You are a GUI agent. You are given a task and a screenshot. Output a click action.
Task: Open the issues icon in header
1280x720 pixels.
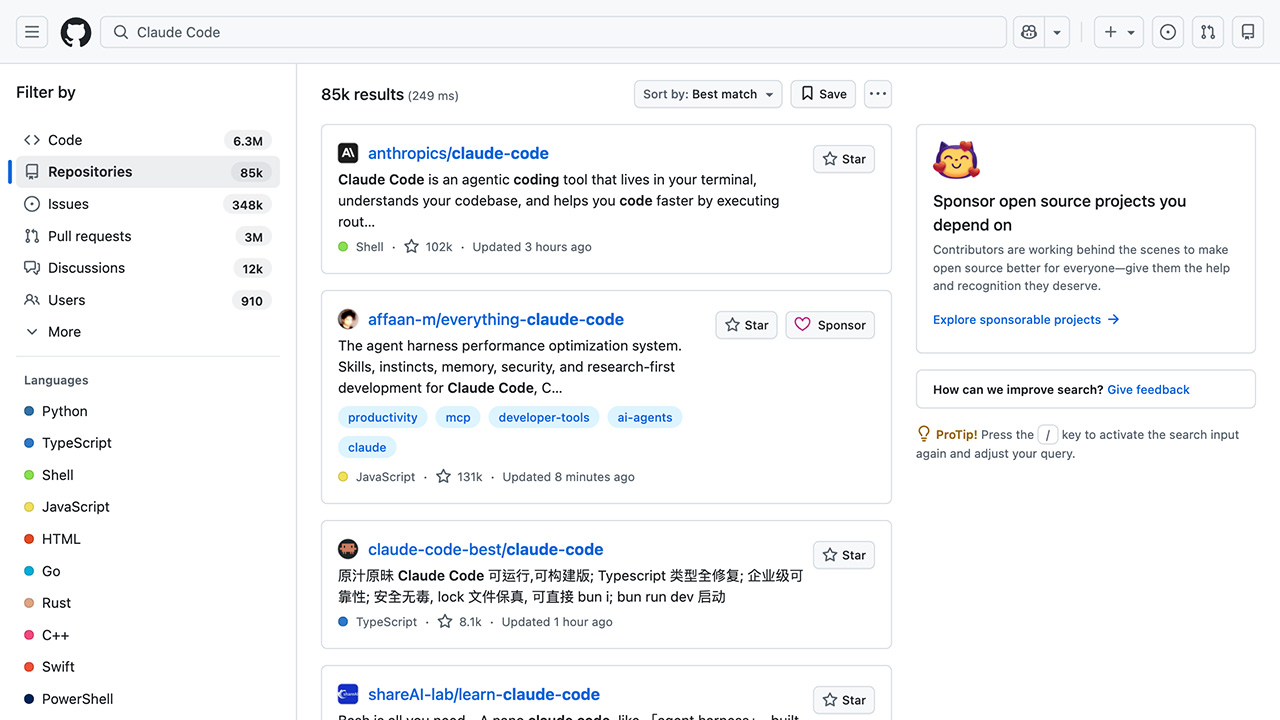pyautogui.click(x=1168, y=32)
